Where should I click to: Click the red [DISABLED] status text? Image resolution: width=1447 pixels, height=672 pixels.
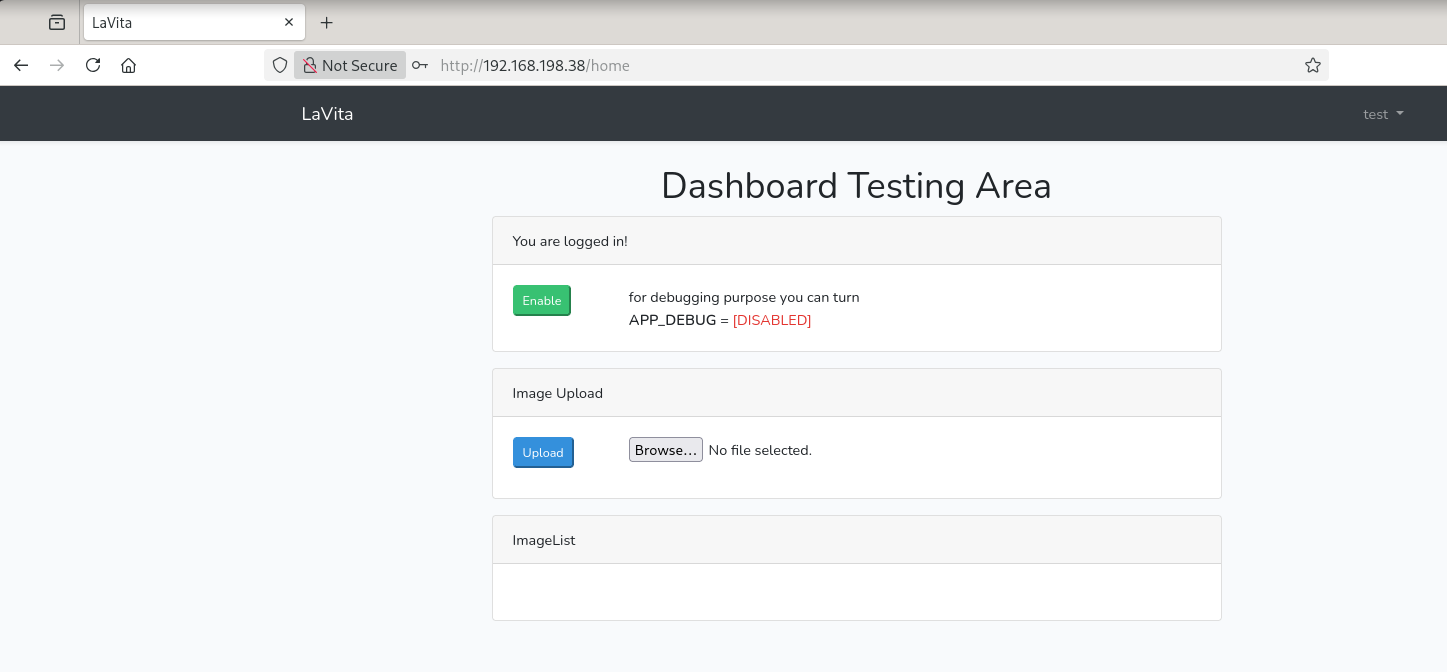coord(772,321)
